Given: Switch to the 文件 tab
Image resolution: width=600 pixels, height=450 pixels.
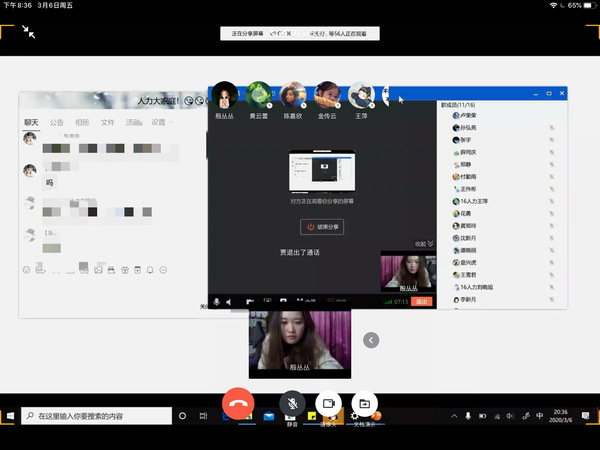Looking at the screenshot, I should click(x=107, y=122).
